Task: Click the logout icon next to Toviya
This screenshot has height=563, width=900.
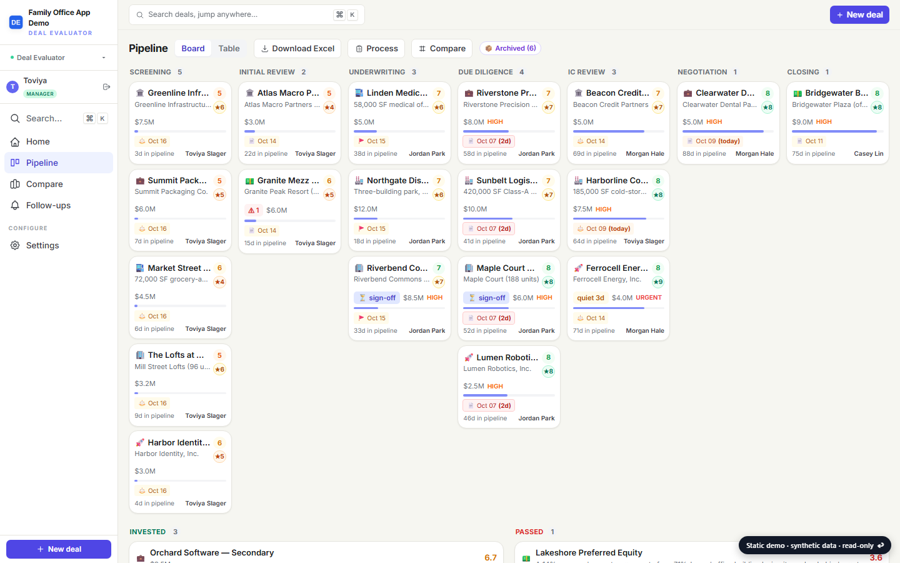Action: tap(106, 87)
